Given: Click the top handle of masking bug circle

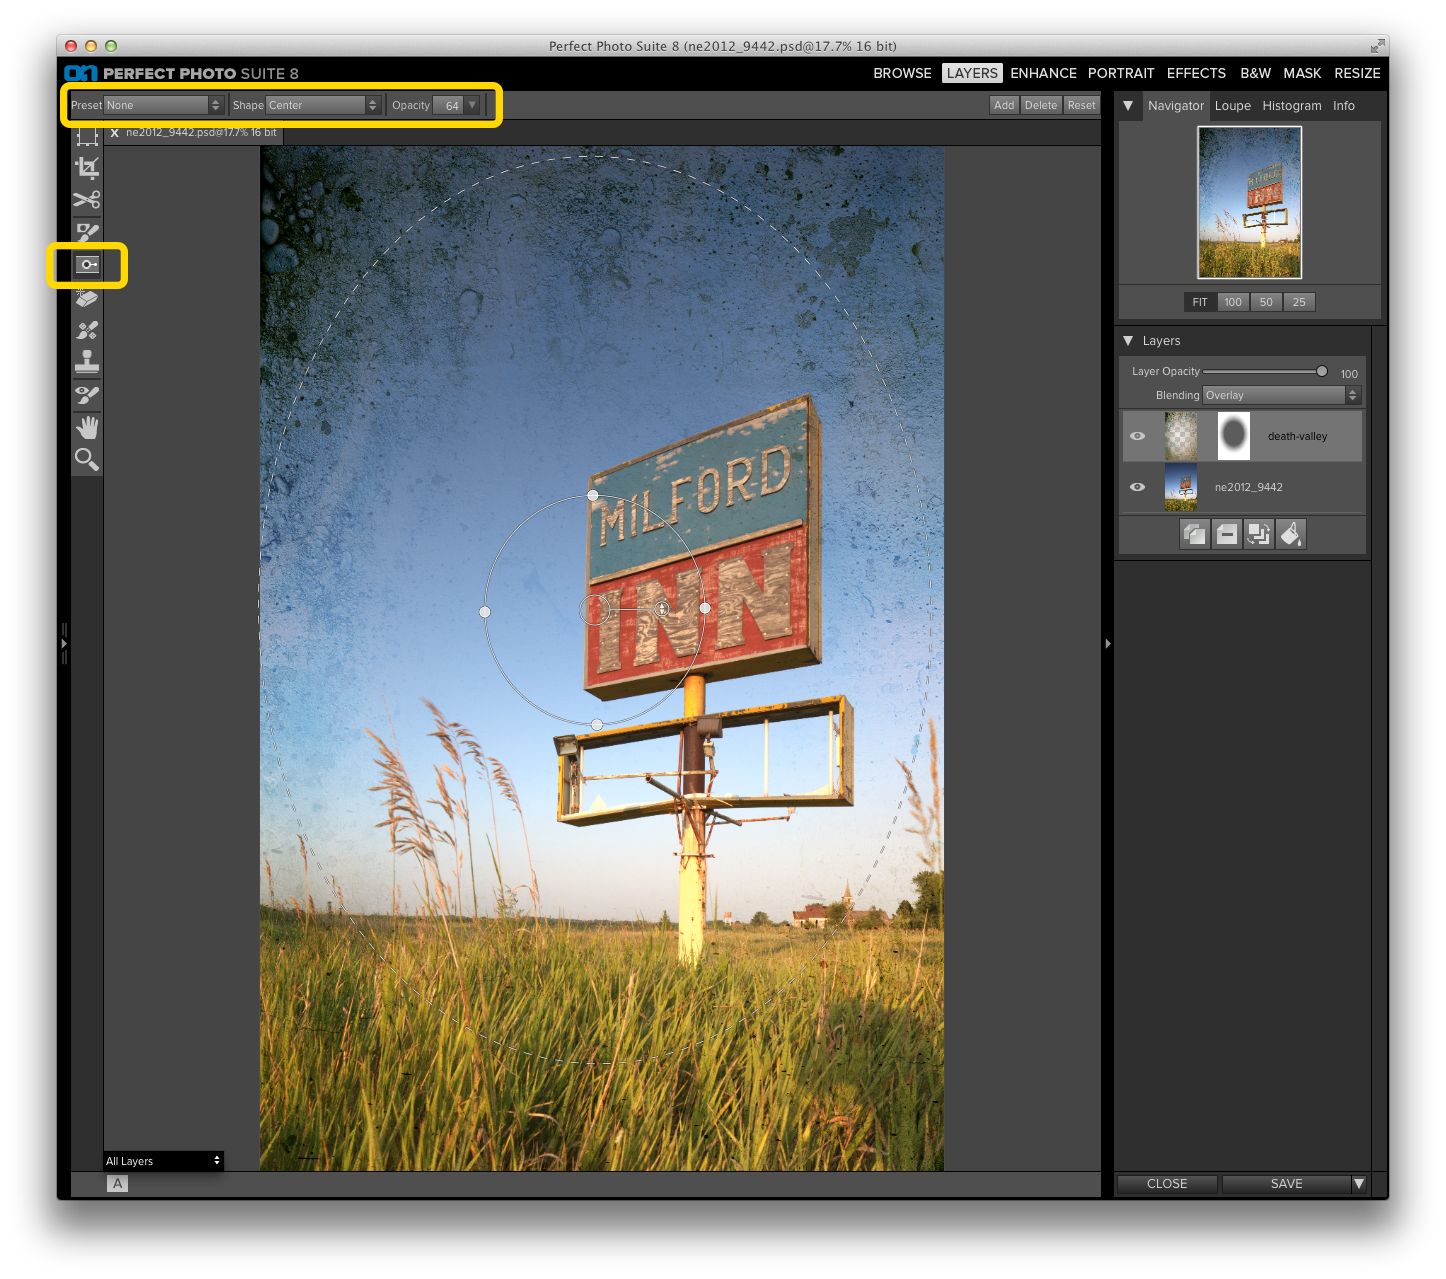Looking at the screenshot, I should click(593, 495).
